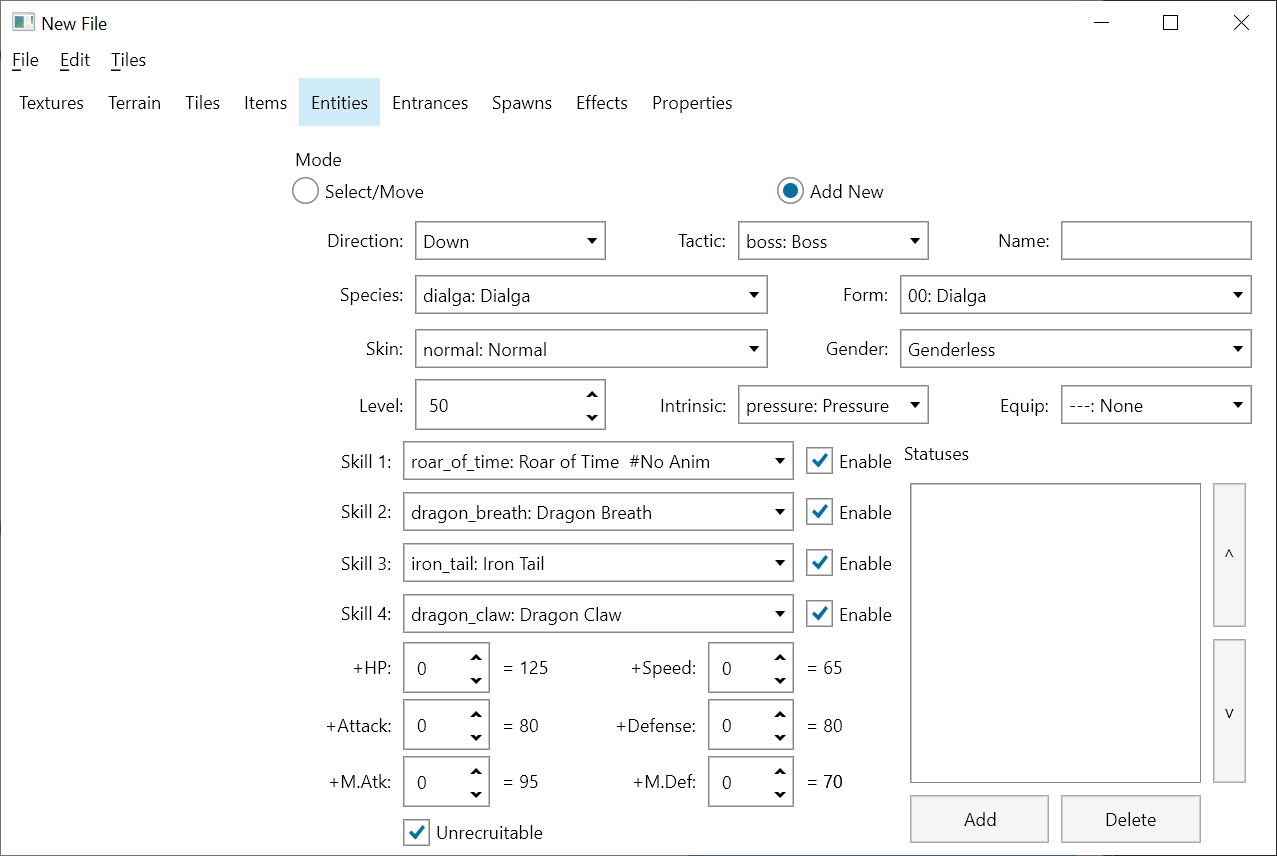Open the Spawns tab

522,103
